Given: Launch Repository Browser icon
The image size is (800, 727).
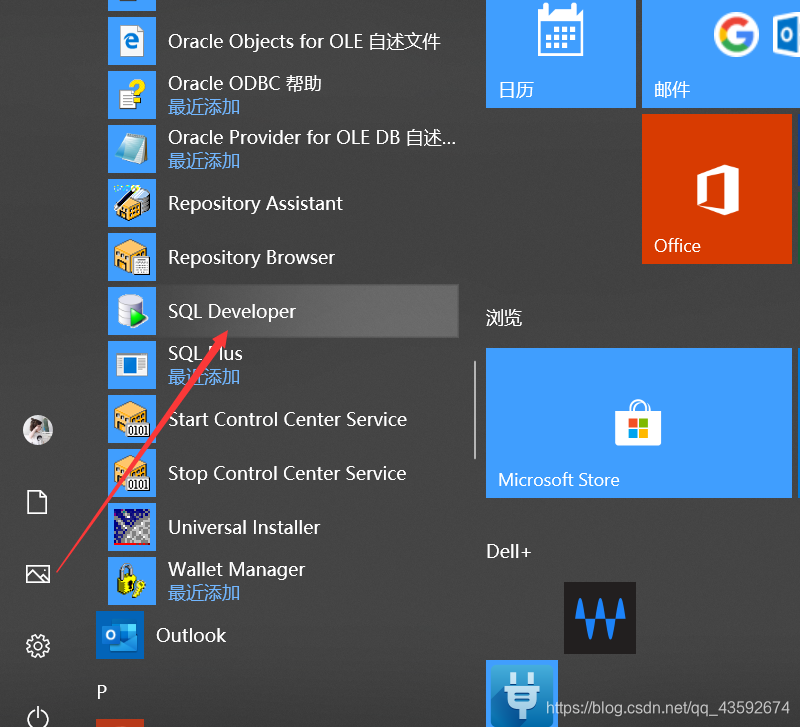Looking at the screenshot, I should coord(132,257).
